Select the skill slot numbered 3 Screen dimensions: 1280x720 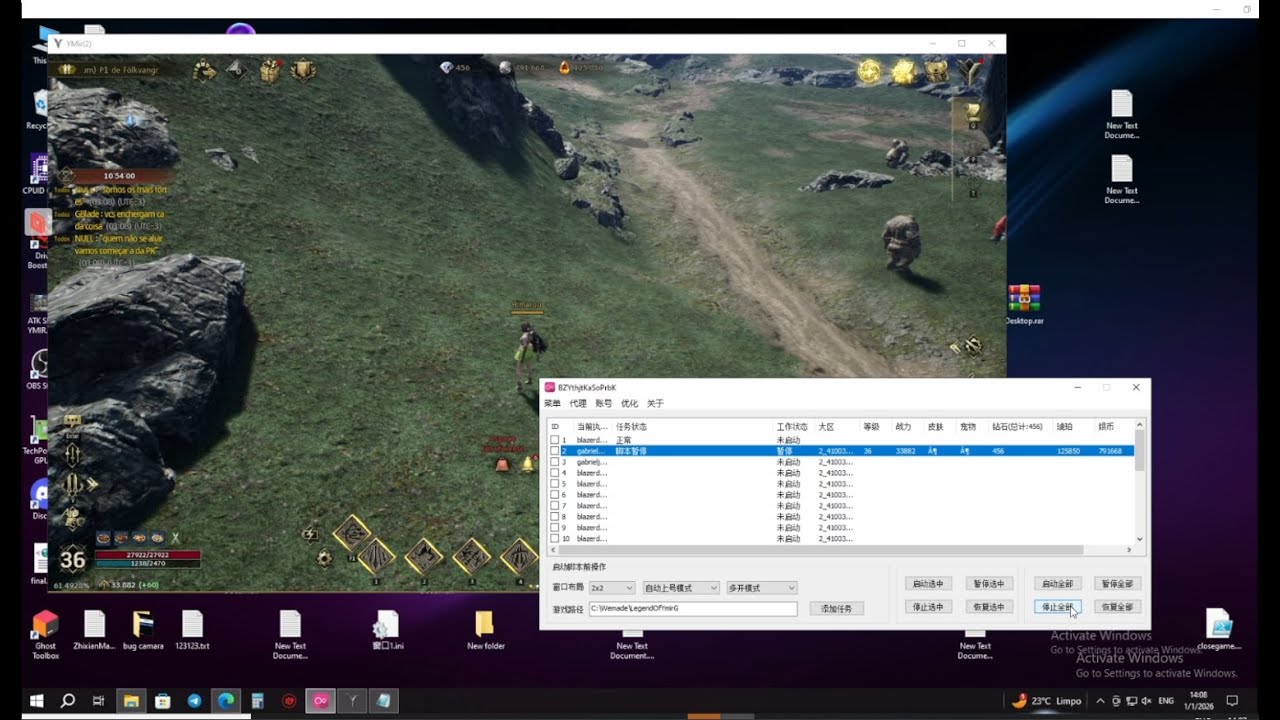(x=472, y=557)
